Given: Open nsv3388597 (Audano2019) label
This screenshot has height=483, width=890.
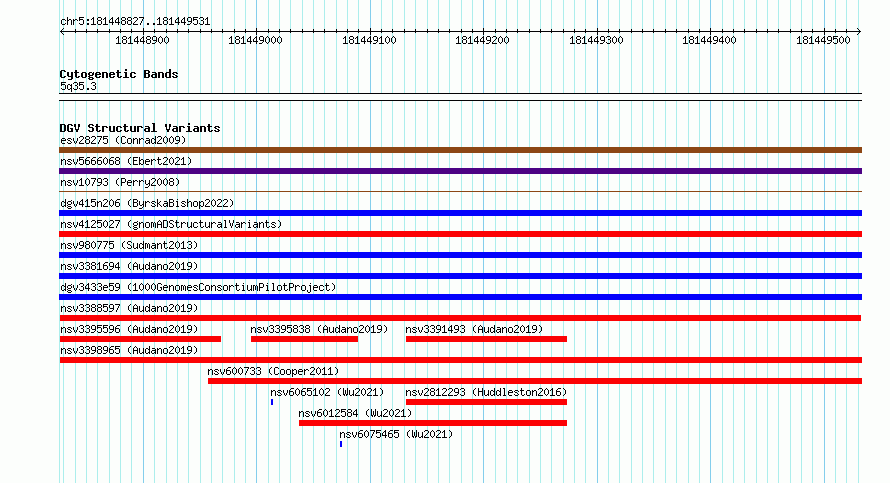Looking at the screenshot, I should tap(129, 308).
